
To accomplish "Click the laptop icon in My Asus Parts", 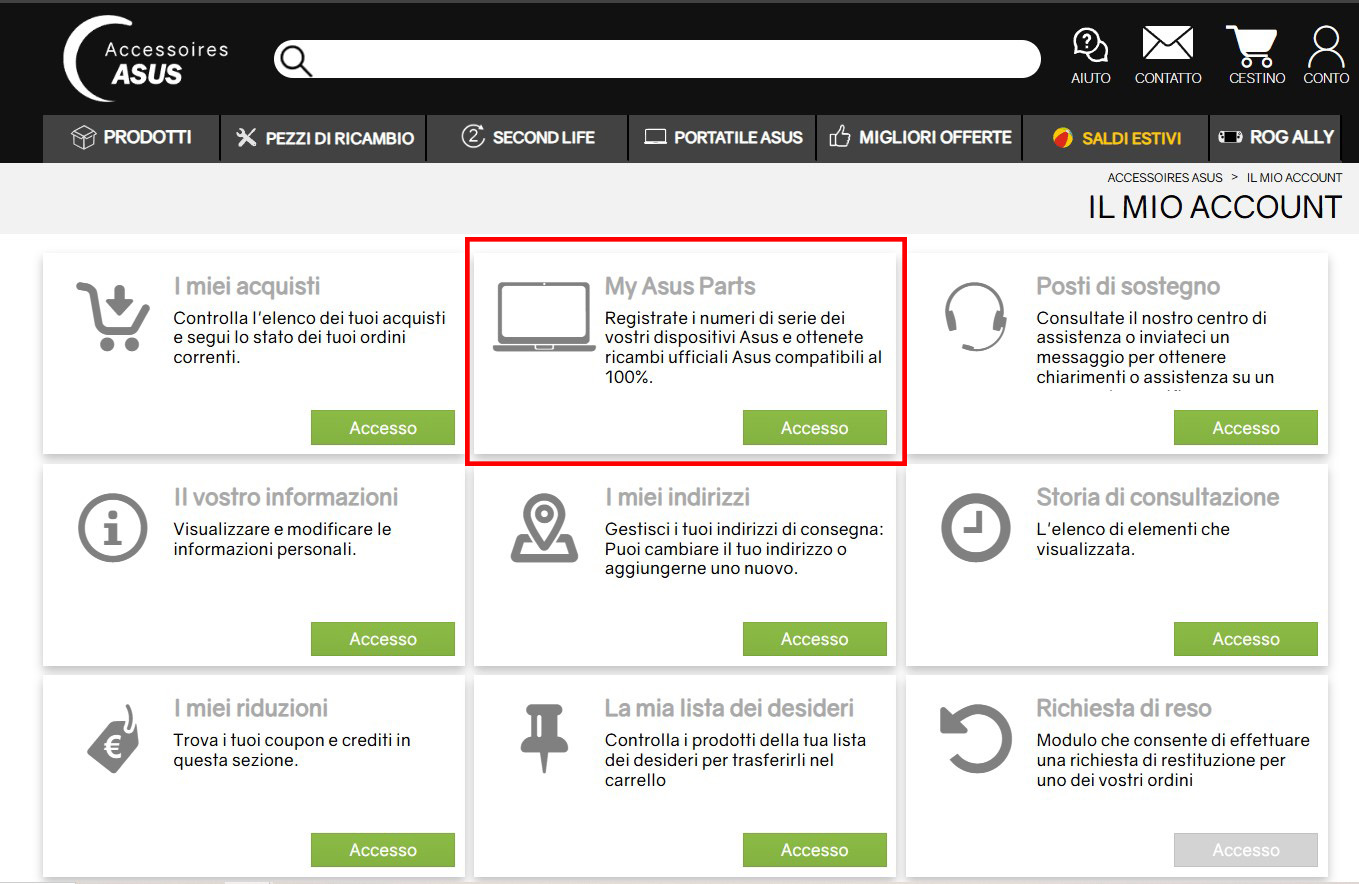I will (544, 317).
